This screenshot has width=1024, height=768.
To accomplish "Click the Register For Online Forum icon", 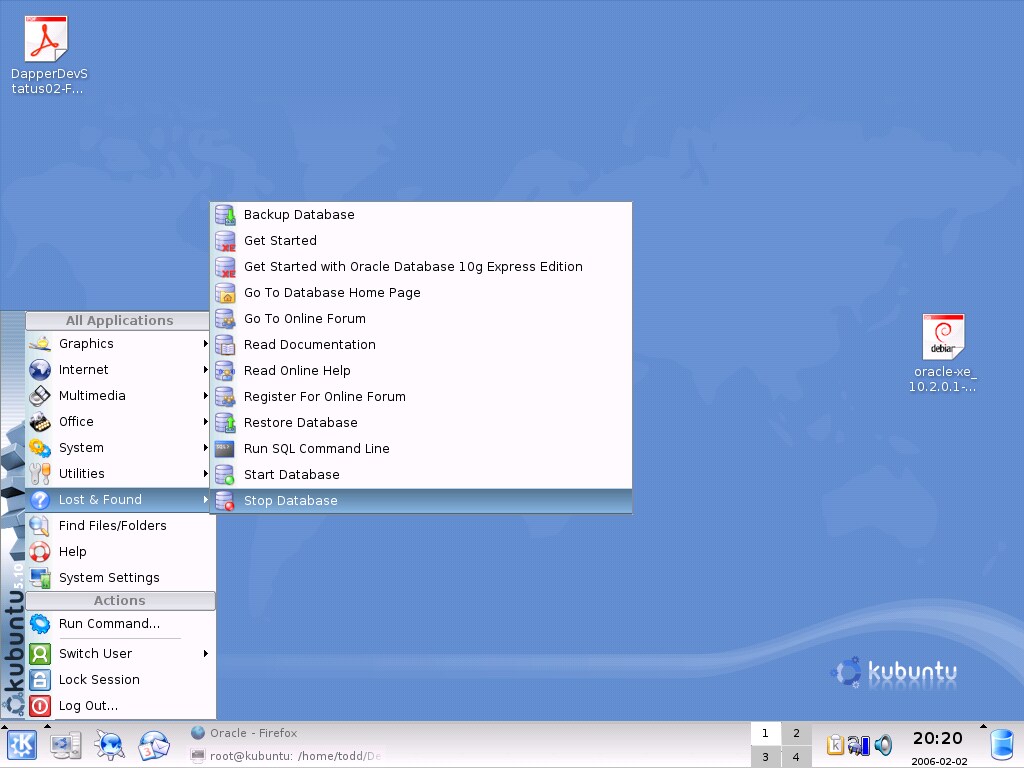I will tap(225, 397).
